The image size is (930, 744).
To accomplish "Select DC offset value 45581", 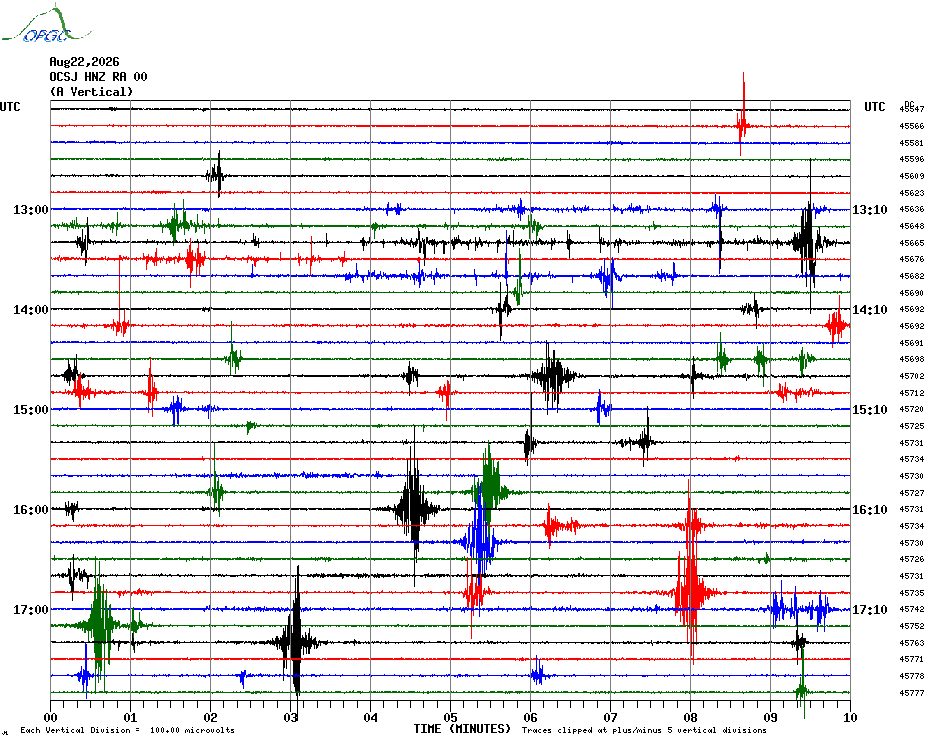I will point(912,143).
